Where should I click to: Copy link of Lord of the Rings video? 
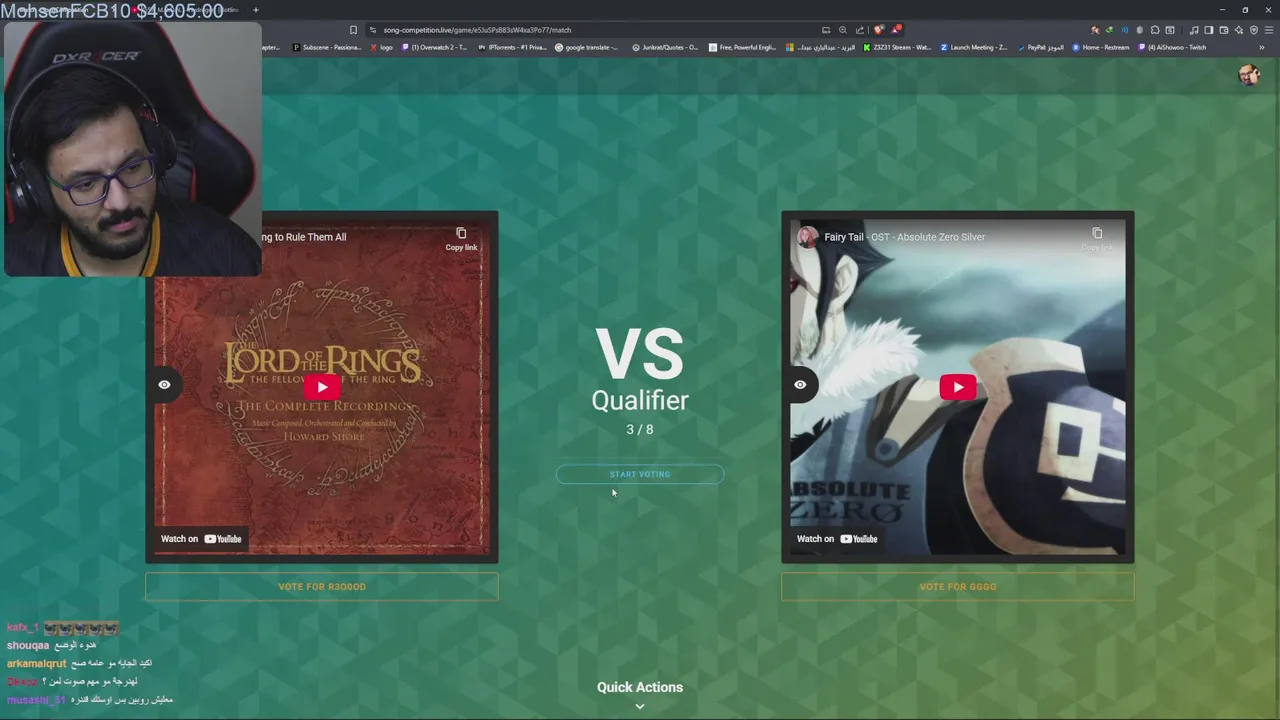(461, 239)
